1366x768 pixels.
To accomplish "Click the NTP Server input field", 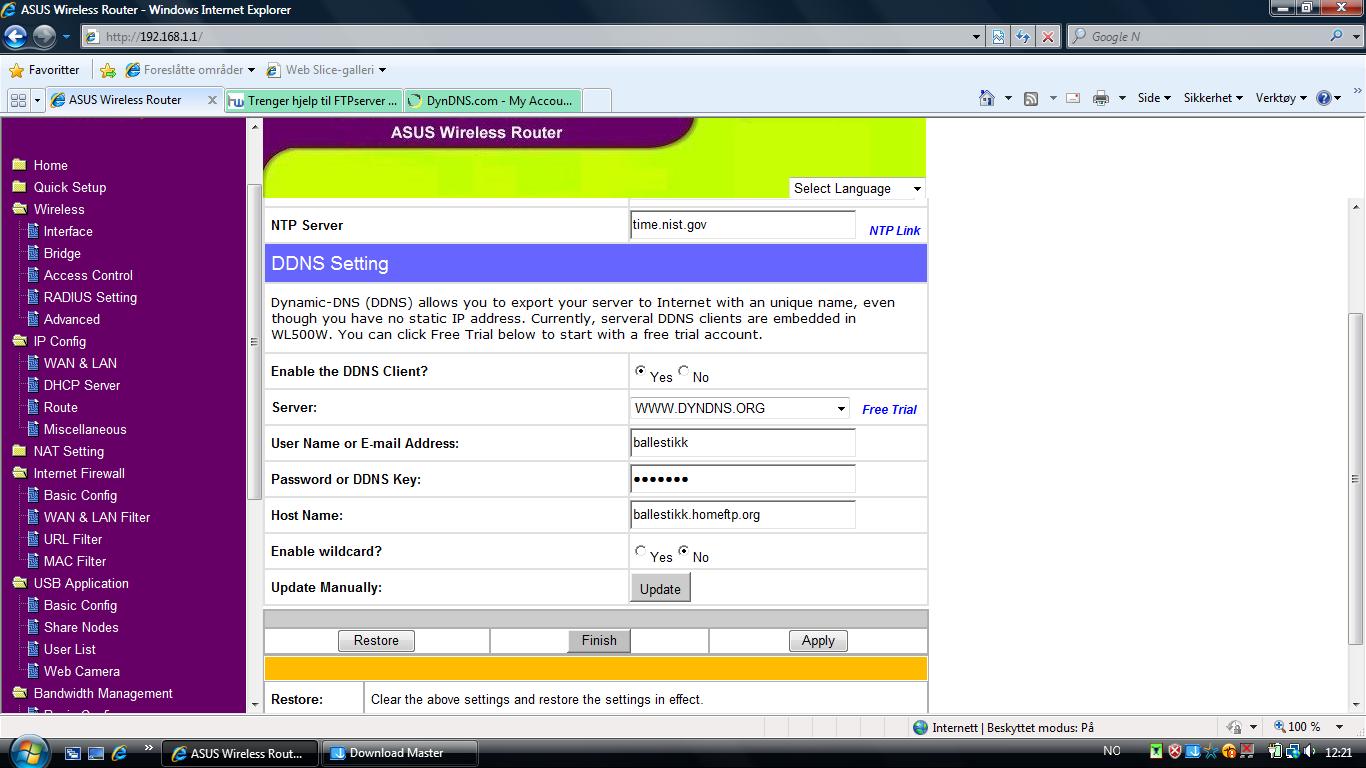I will 743,225.
